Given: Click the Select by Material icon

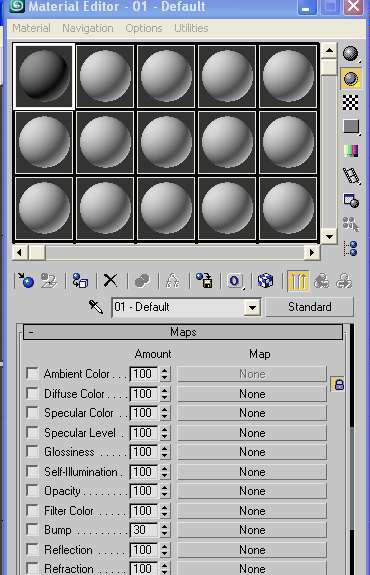Looking at the screenshot, I should pyautogui.click(x=351, y=224).
